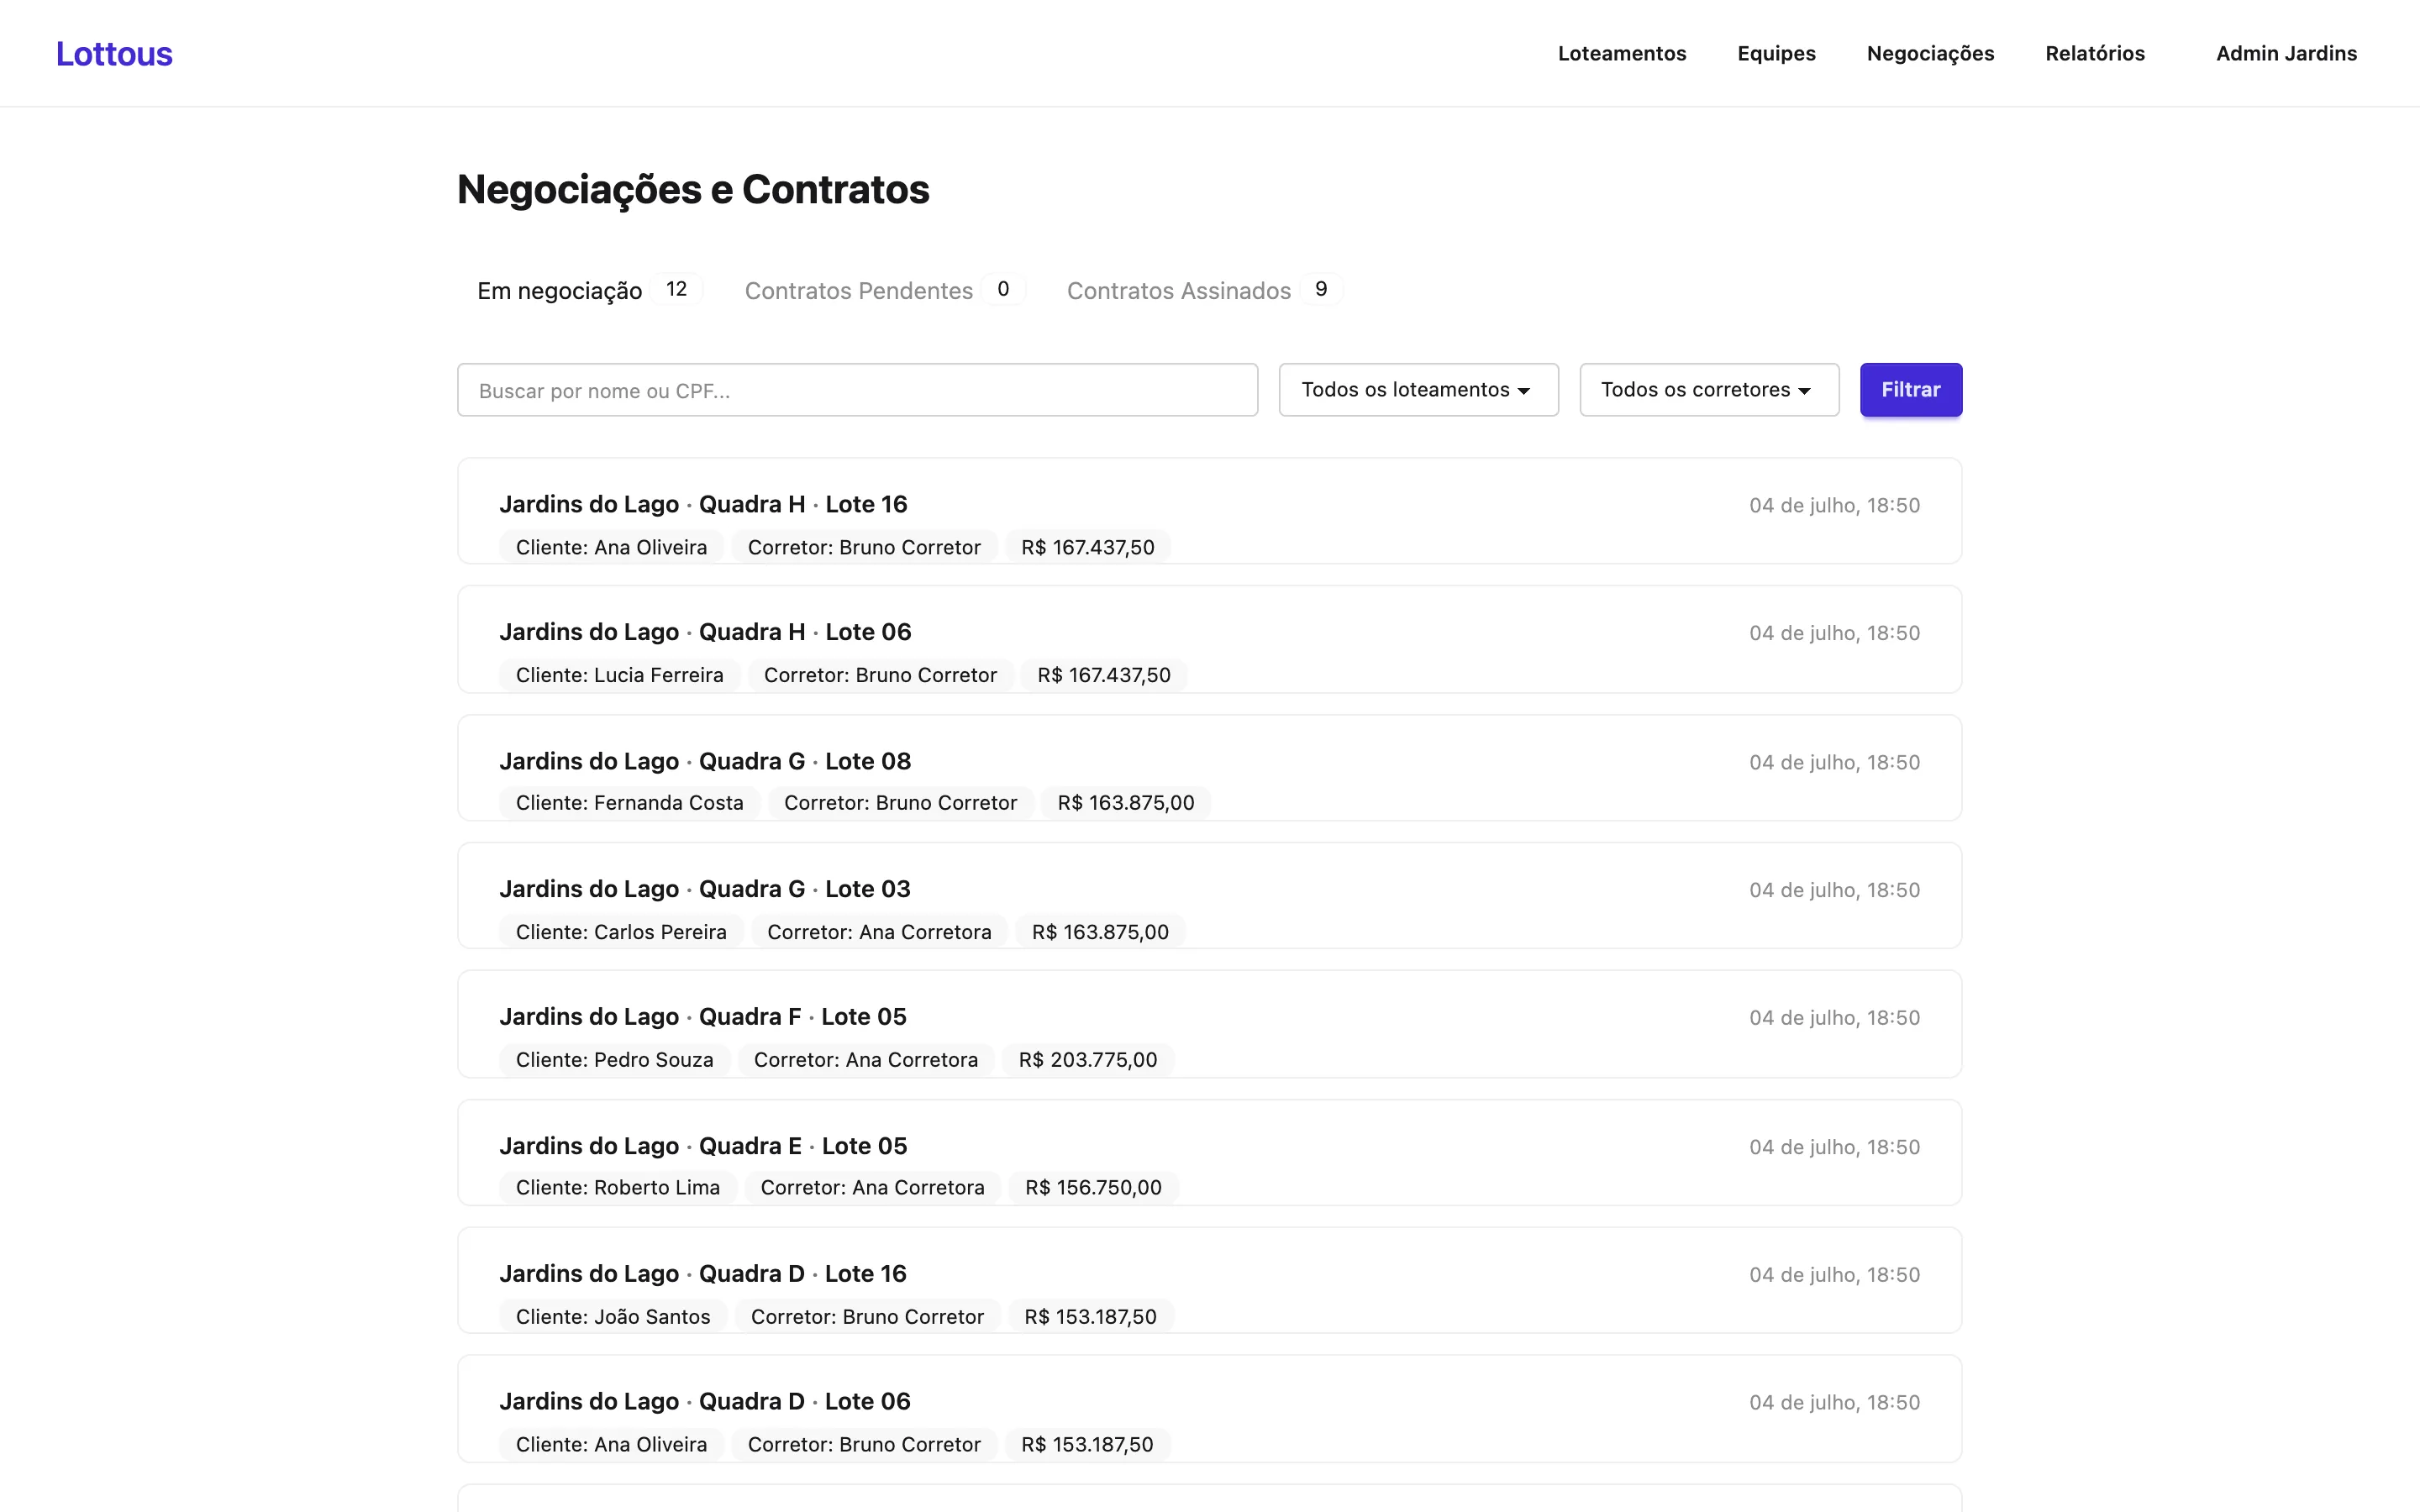Open the Quadra E Lote 05 negotiation

[x=1209, y=1153]
